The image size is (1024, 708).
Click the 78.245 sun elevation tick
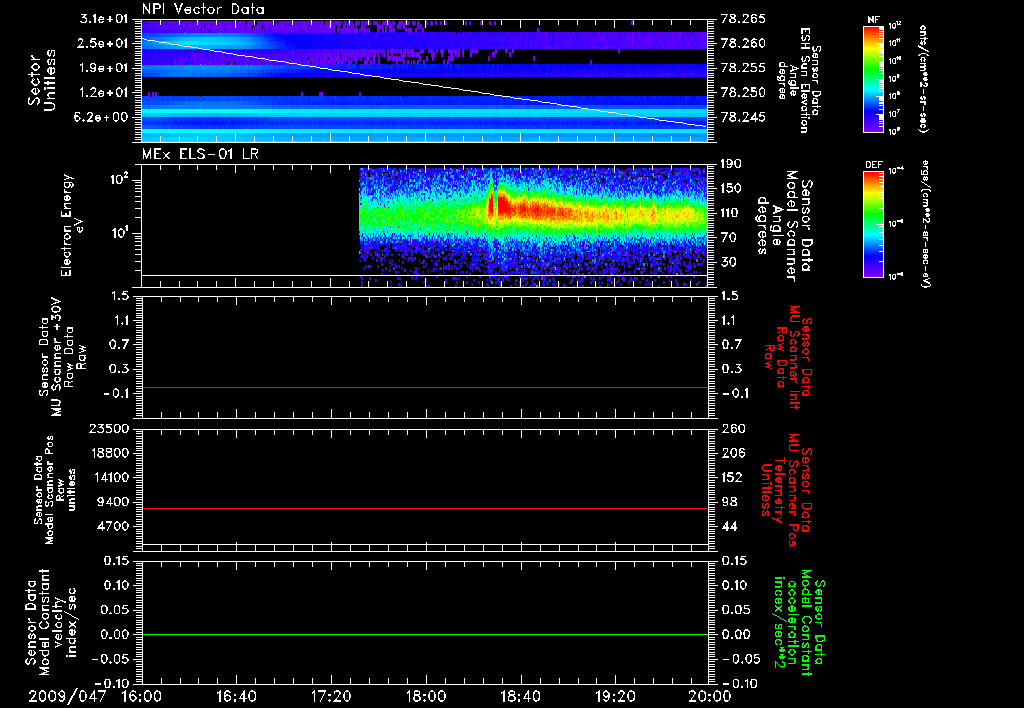click(743, 118)
